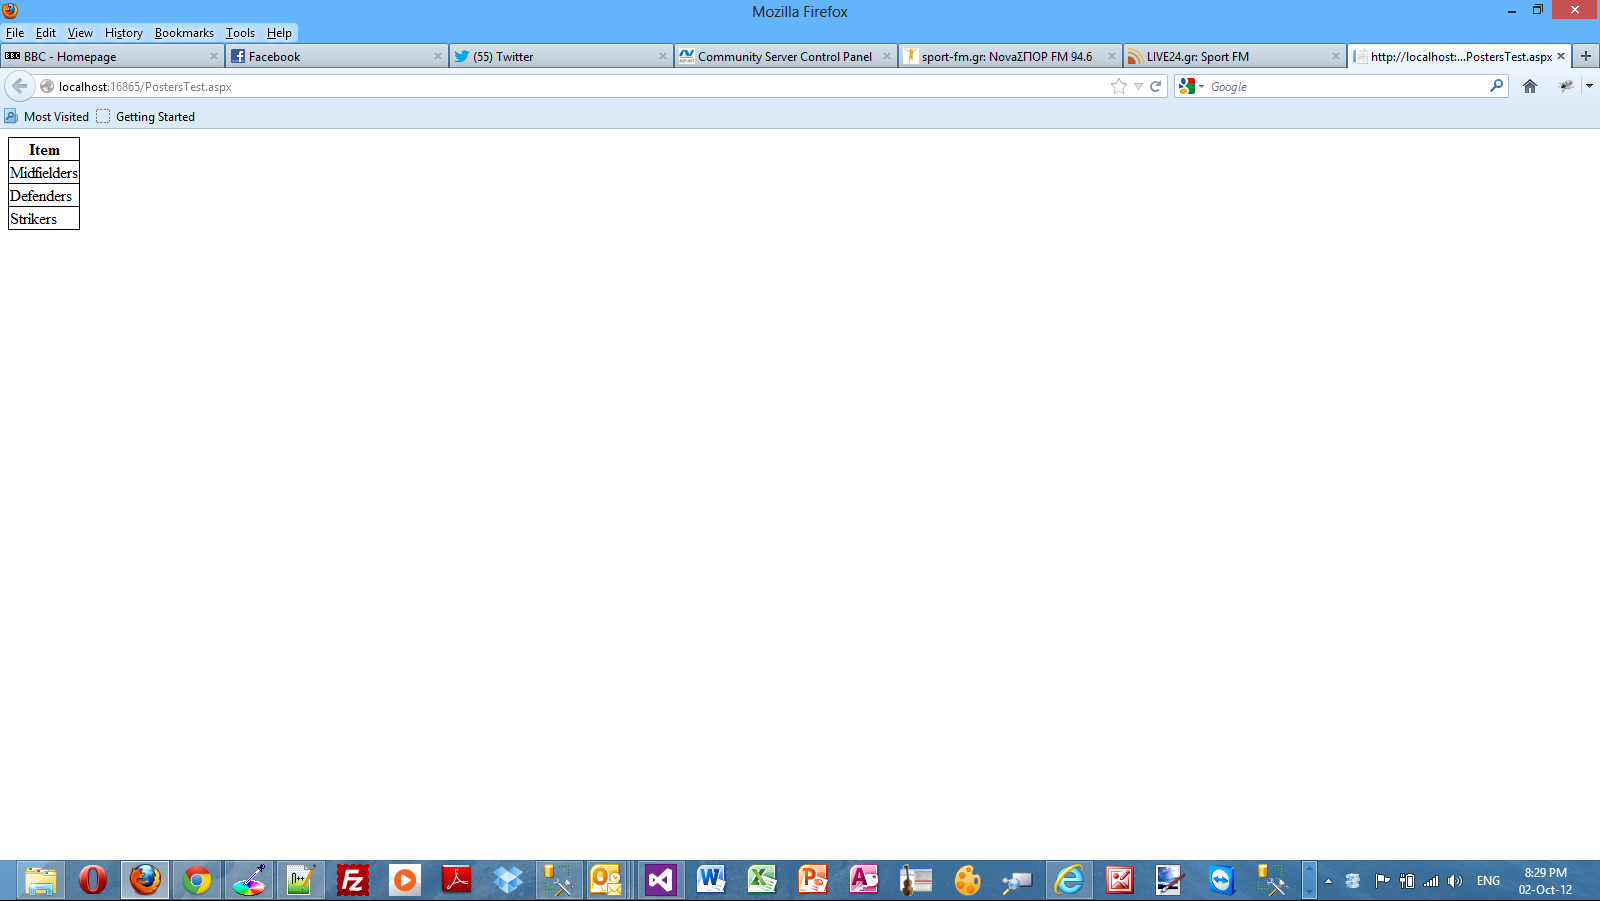Open the ENG language indicator
This screenshot has width=1600, height=901.
[x=1488, y=881]
